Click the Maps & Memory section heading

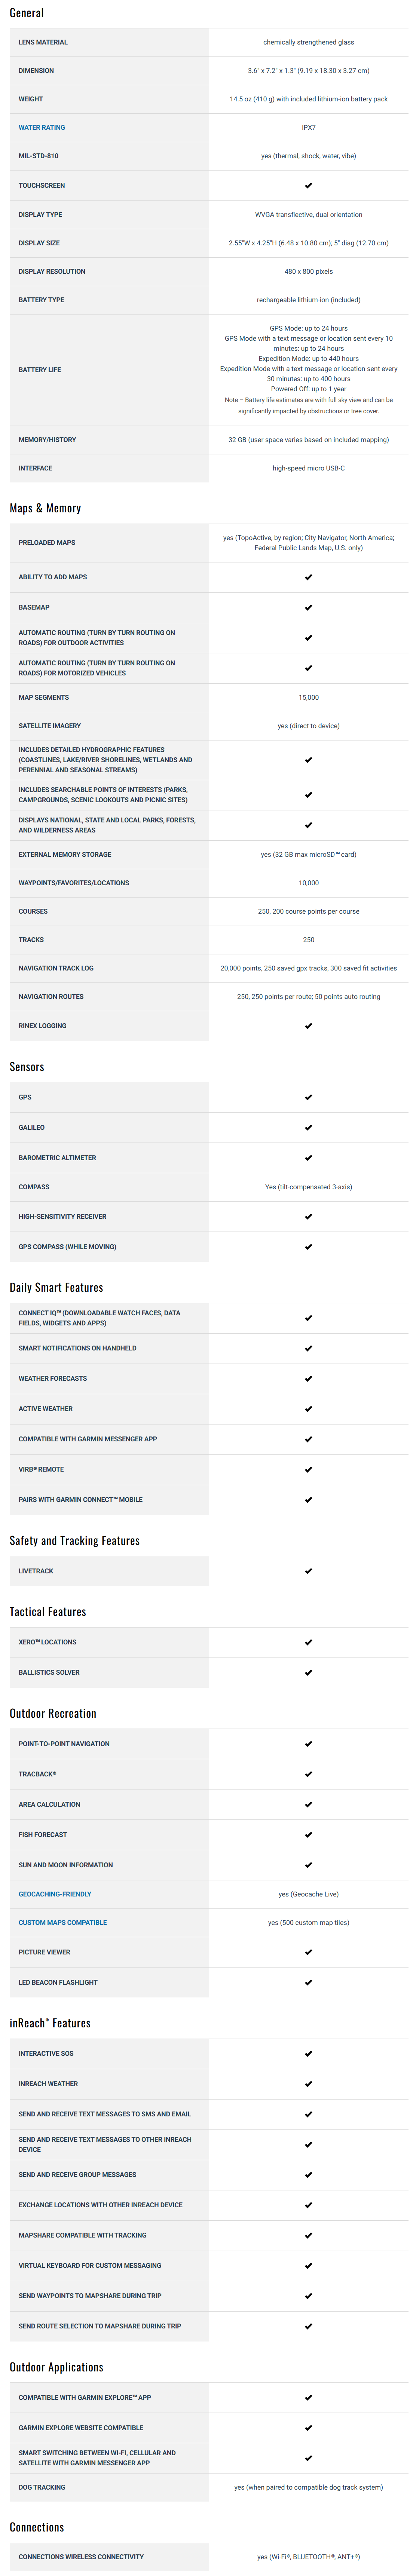(x=45, y=508)
